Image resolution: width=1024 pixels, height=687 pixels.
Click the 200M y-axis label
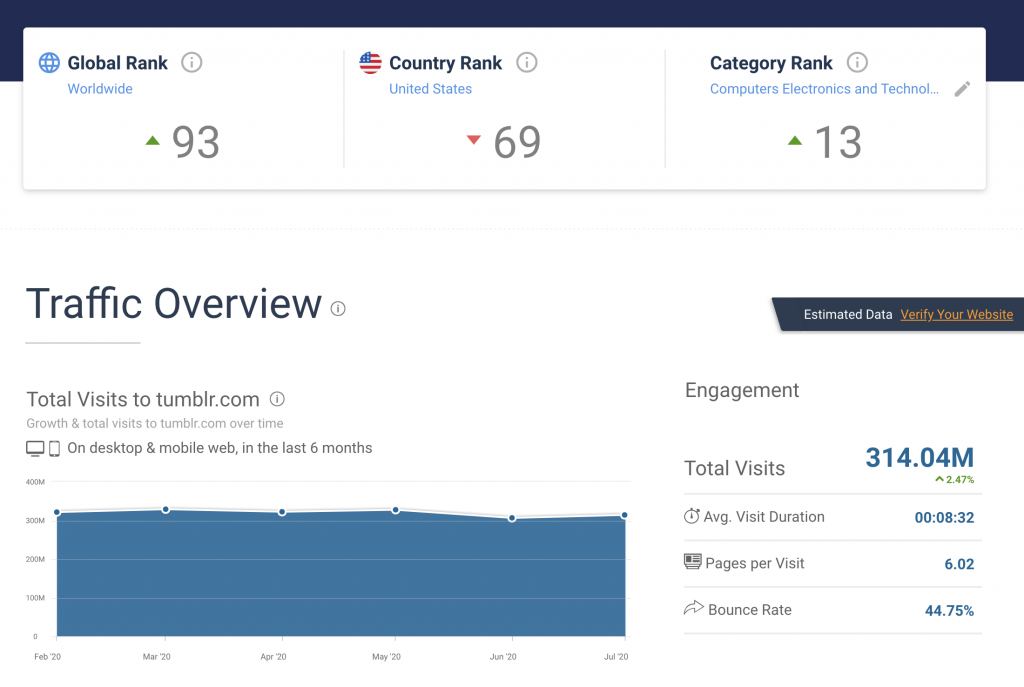pyautogui.click(x=35, y=559)
